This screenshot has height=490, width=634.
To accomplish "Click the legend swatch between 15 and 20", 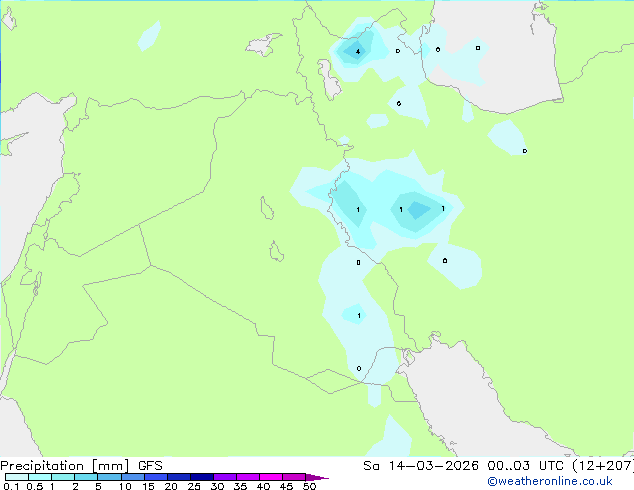I will pos(156,477).
